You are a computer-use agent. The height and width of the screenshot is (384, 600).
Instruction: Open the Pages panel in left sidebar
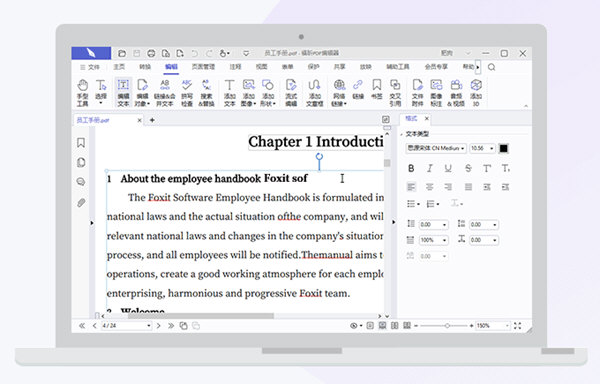tap(81, 163)
